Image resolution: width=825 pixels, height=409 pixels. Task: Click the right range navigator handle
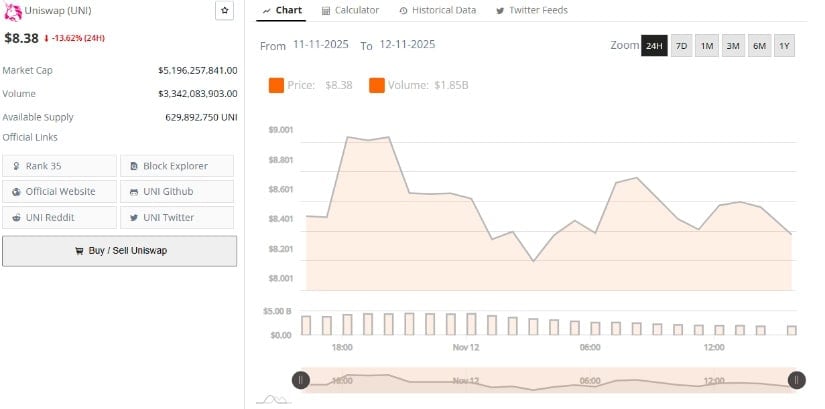797,380
